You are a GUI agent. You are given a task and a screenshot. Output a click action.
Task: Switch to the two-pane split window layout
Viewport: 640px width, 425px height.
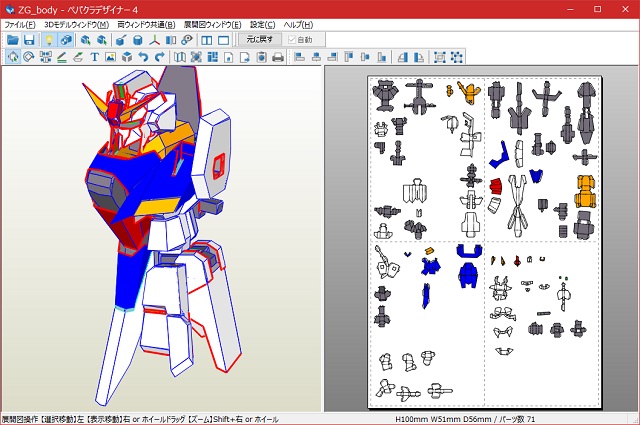click(207, 40)
